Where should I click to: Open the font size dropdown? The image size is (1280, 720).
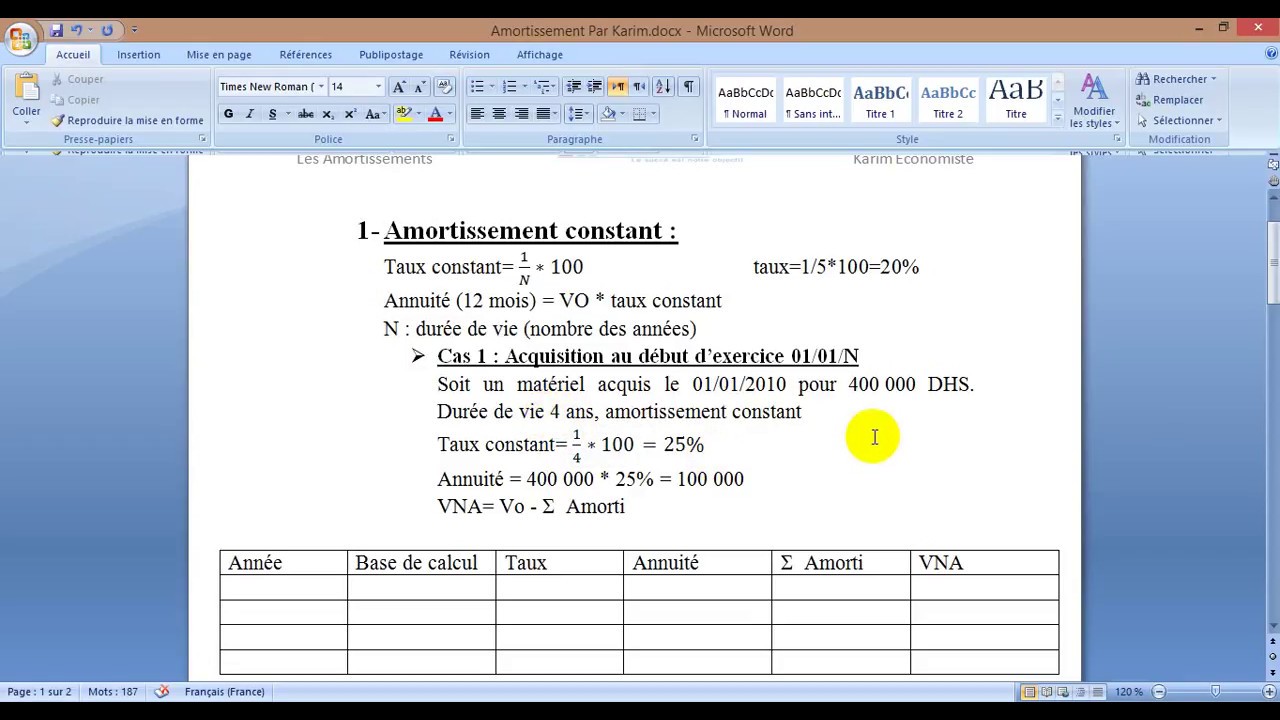pyautogui.click(x=378, y=87)
